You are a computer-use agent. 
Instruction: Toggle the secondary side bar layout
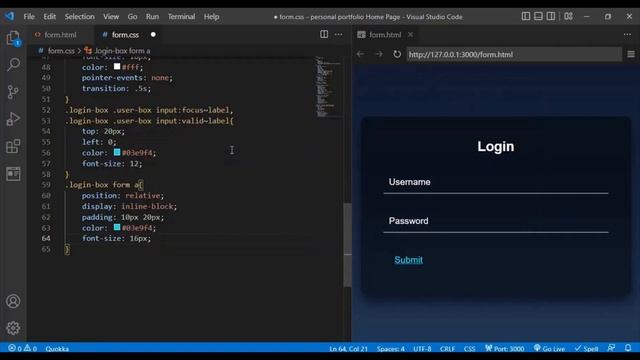pos(551,16)
